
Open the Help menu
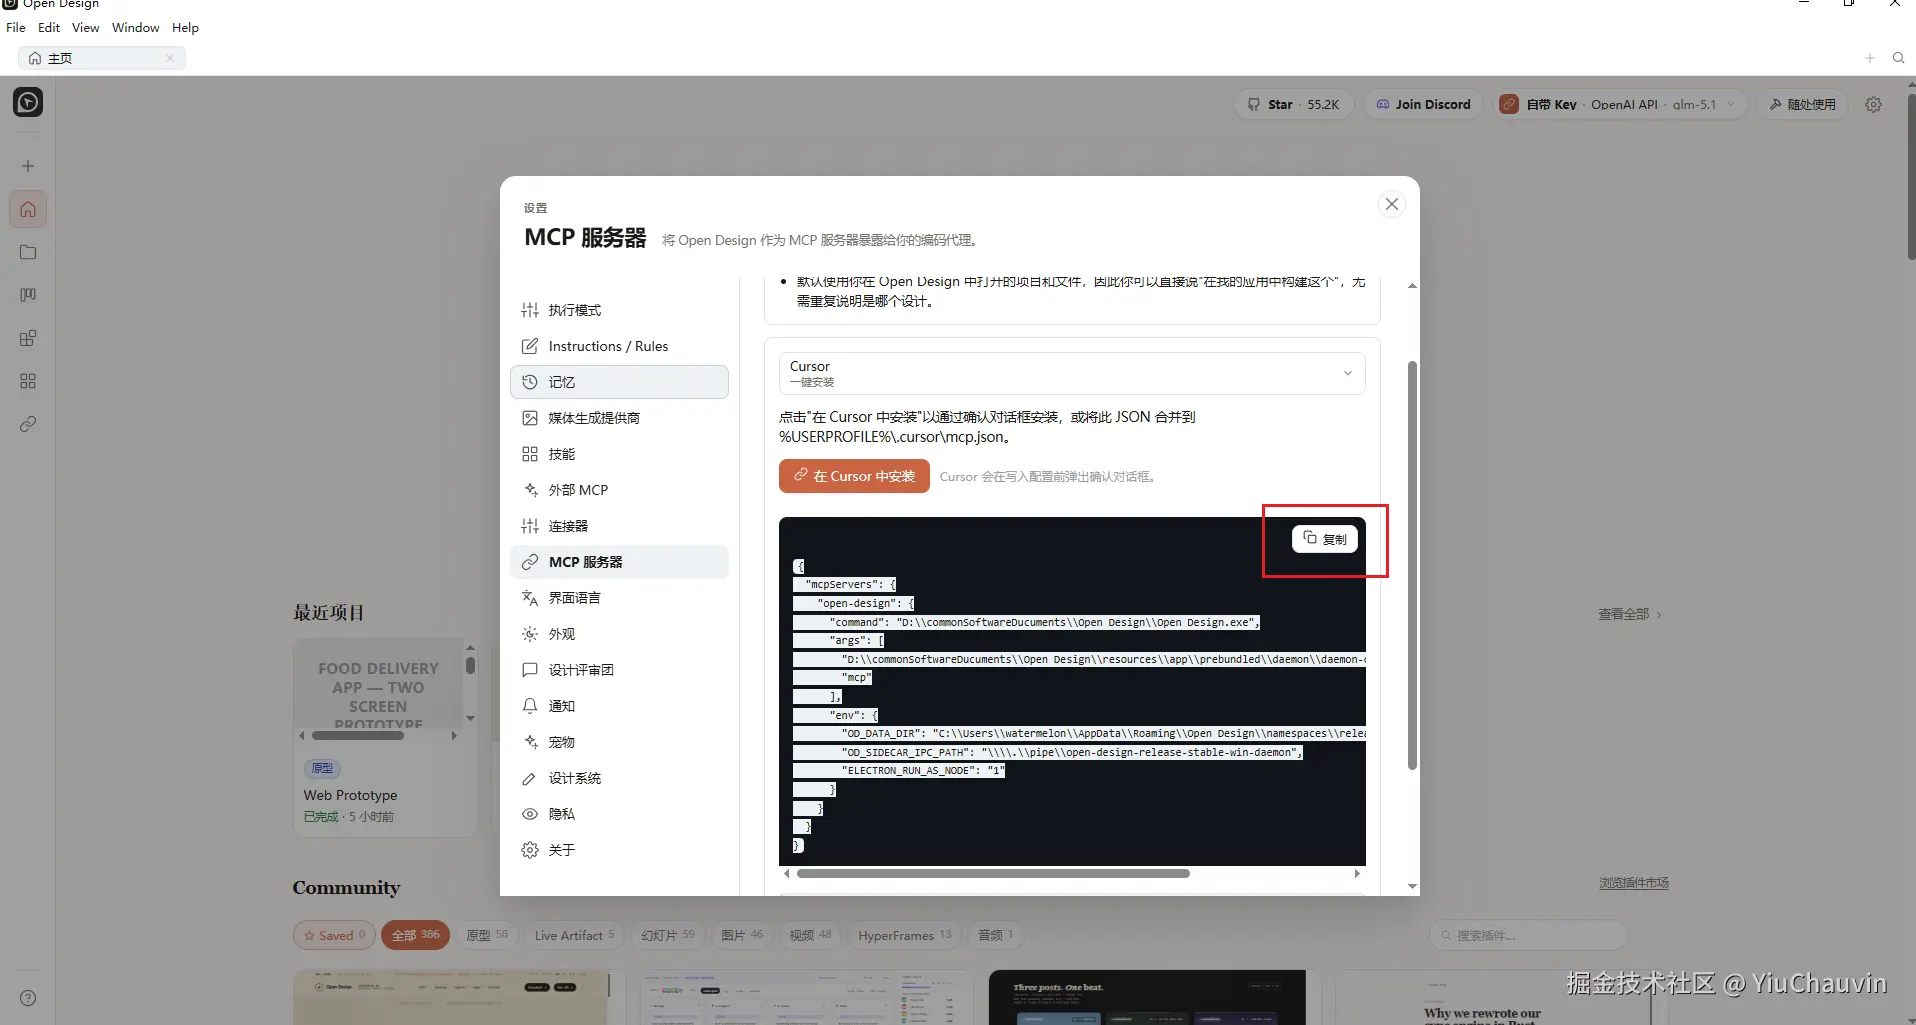click(185, 27)
